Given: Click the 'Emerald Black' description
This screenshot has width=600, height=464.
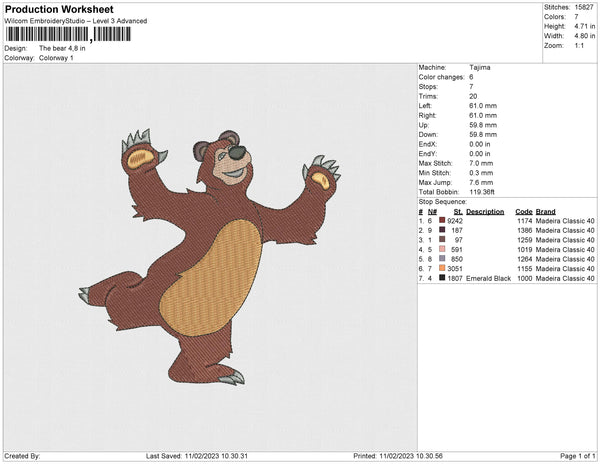Looking at the screenshot, I should click(x=488, y=278).
